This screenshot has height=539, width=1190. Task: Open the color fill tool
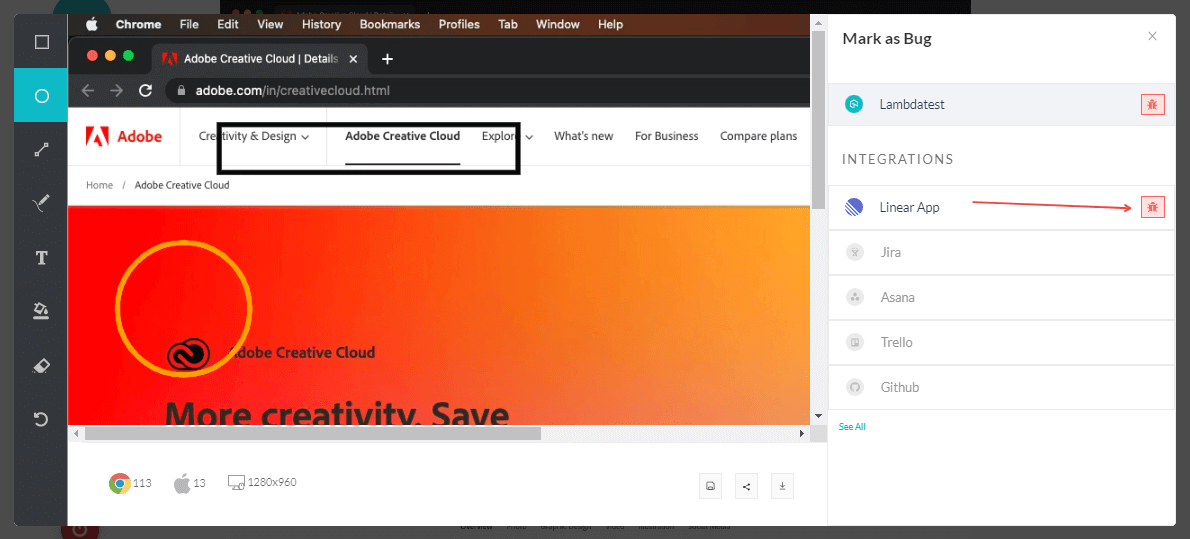tap(41, 311)
